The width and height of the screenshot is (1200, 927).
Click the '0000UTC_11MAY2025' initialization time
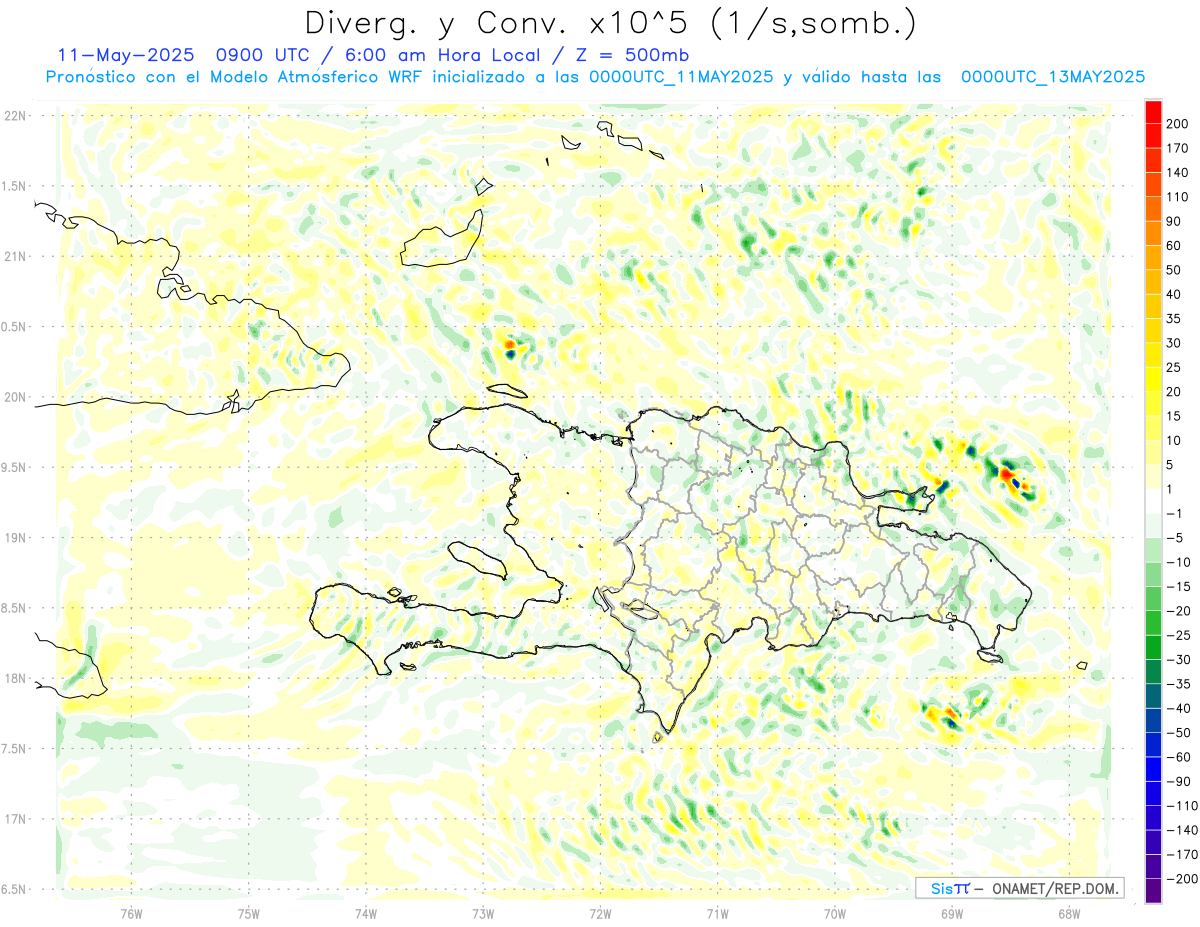point(681,77)
